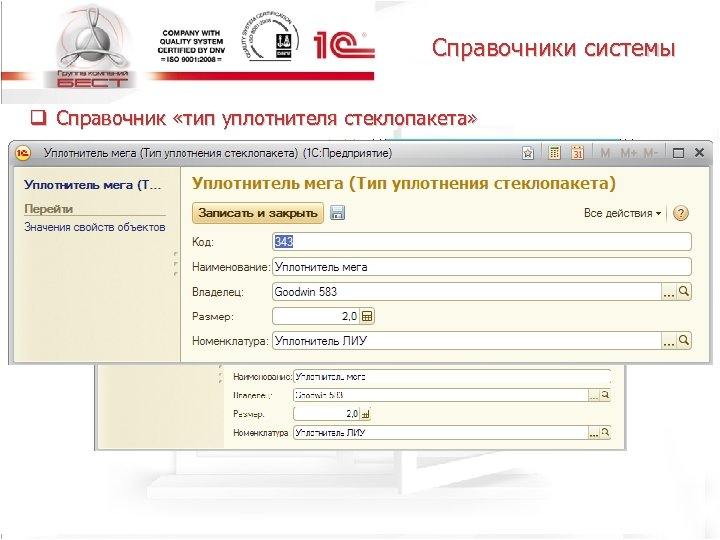Click into the Код field
Screen dimensions: 720x540
pyautogui.click(x=482, y=242)
